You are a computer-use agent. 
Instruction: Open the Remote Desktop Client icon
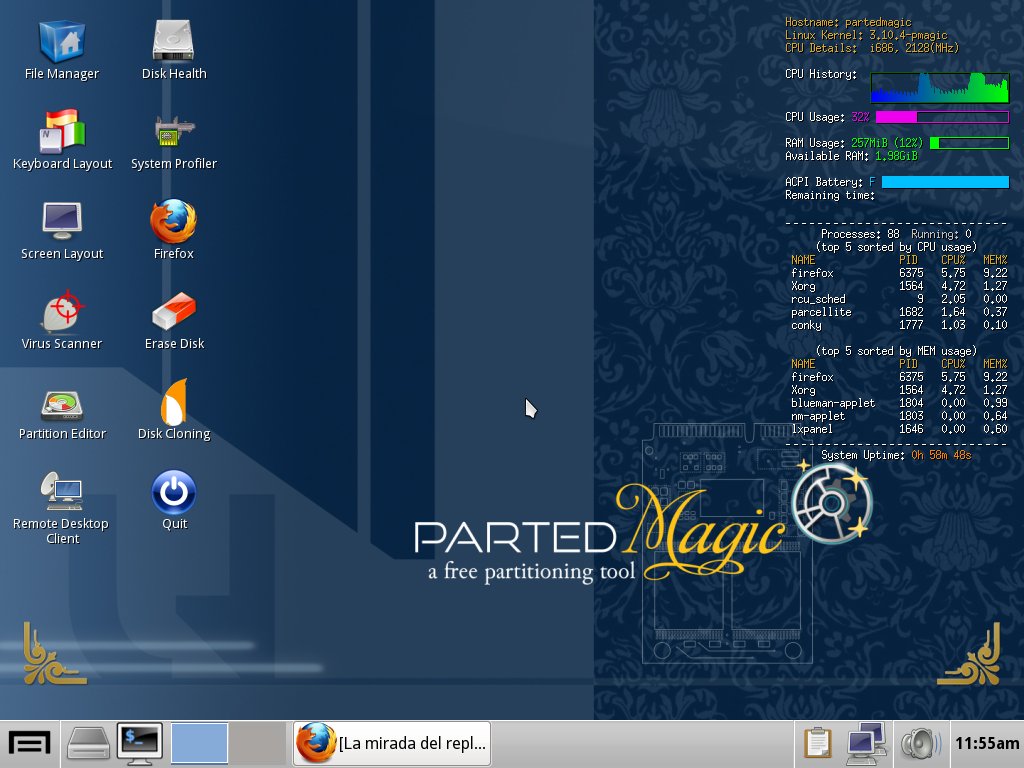pos(62,492)
